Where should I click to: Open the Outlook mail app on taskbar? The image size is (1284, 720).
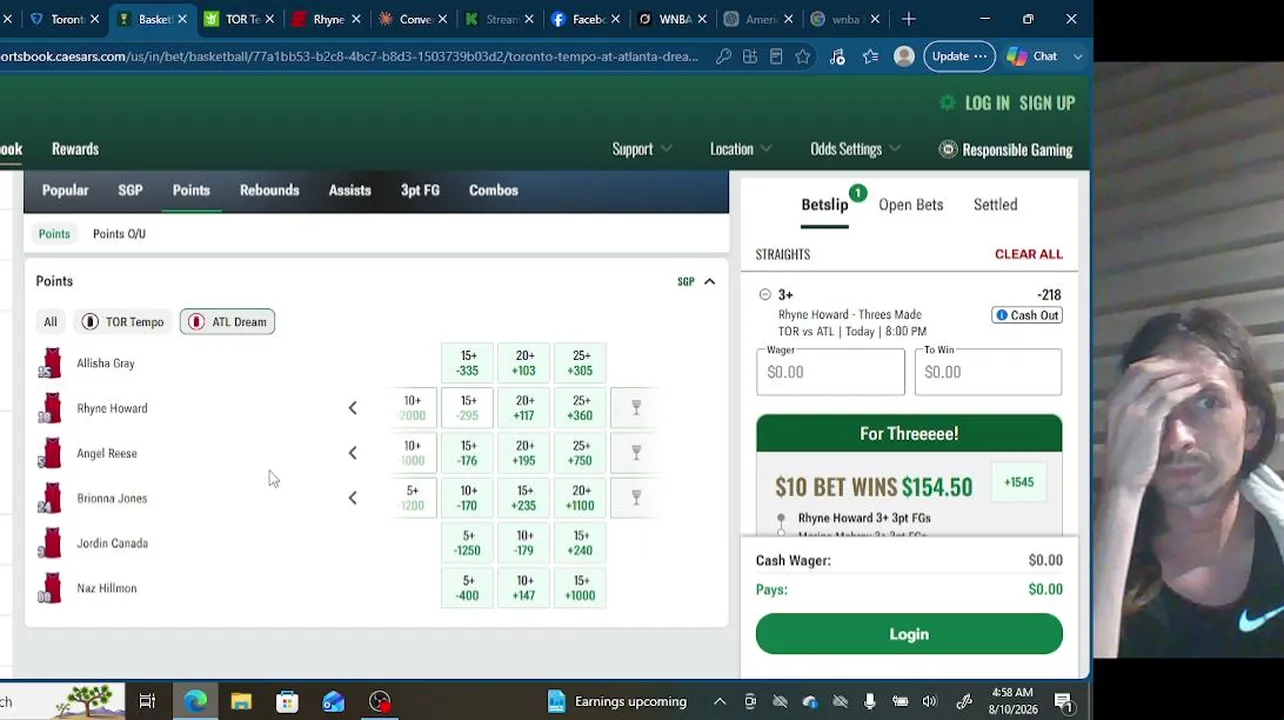click(333, 702)
